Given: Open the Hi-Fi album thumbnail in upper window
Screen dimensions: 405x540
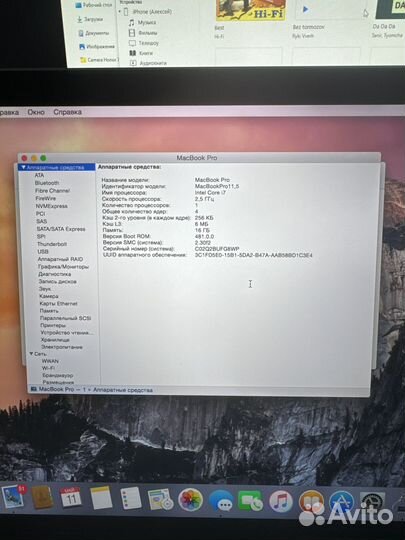Looking at the screenshot, I should pos(251,10).
